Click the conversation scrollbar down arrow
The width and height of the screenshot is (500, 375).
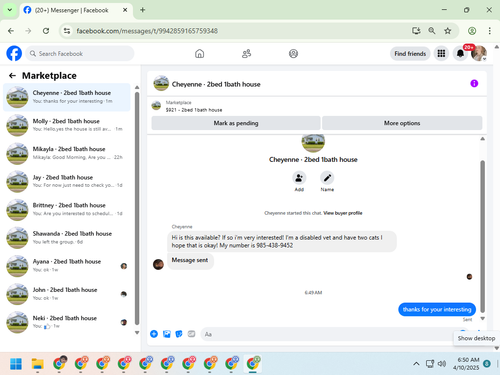pyautogui.click(x=482, y=319)
